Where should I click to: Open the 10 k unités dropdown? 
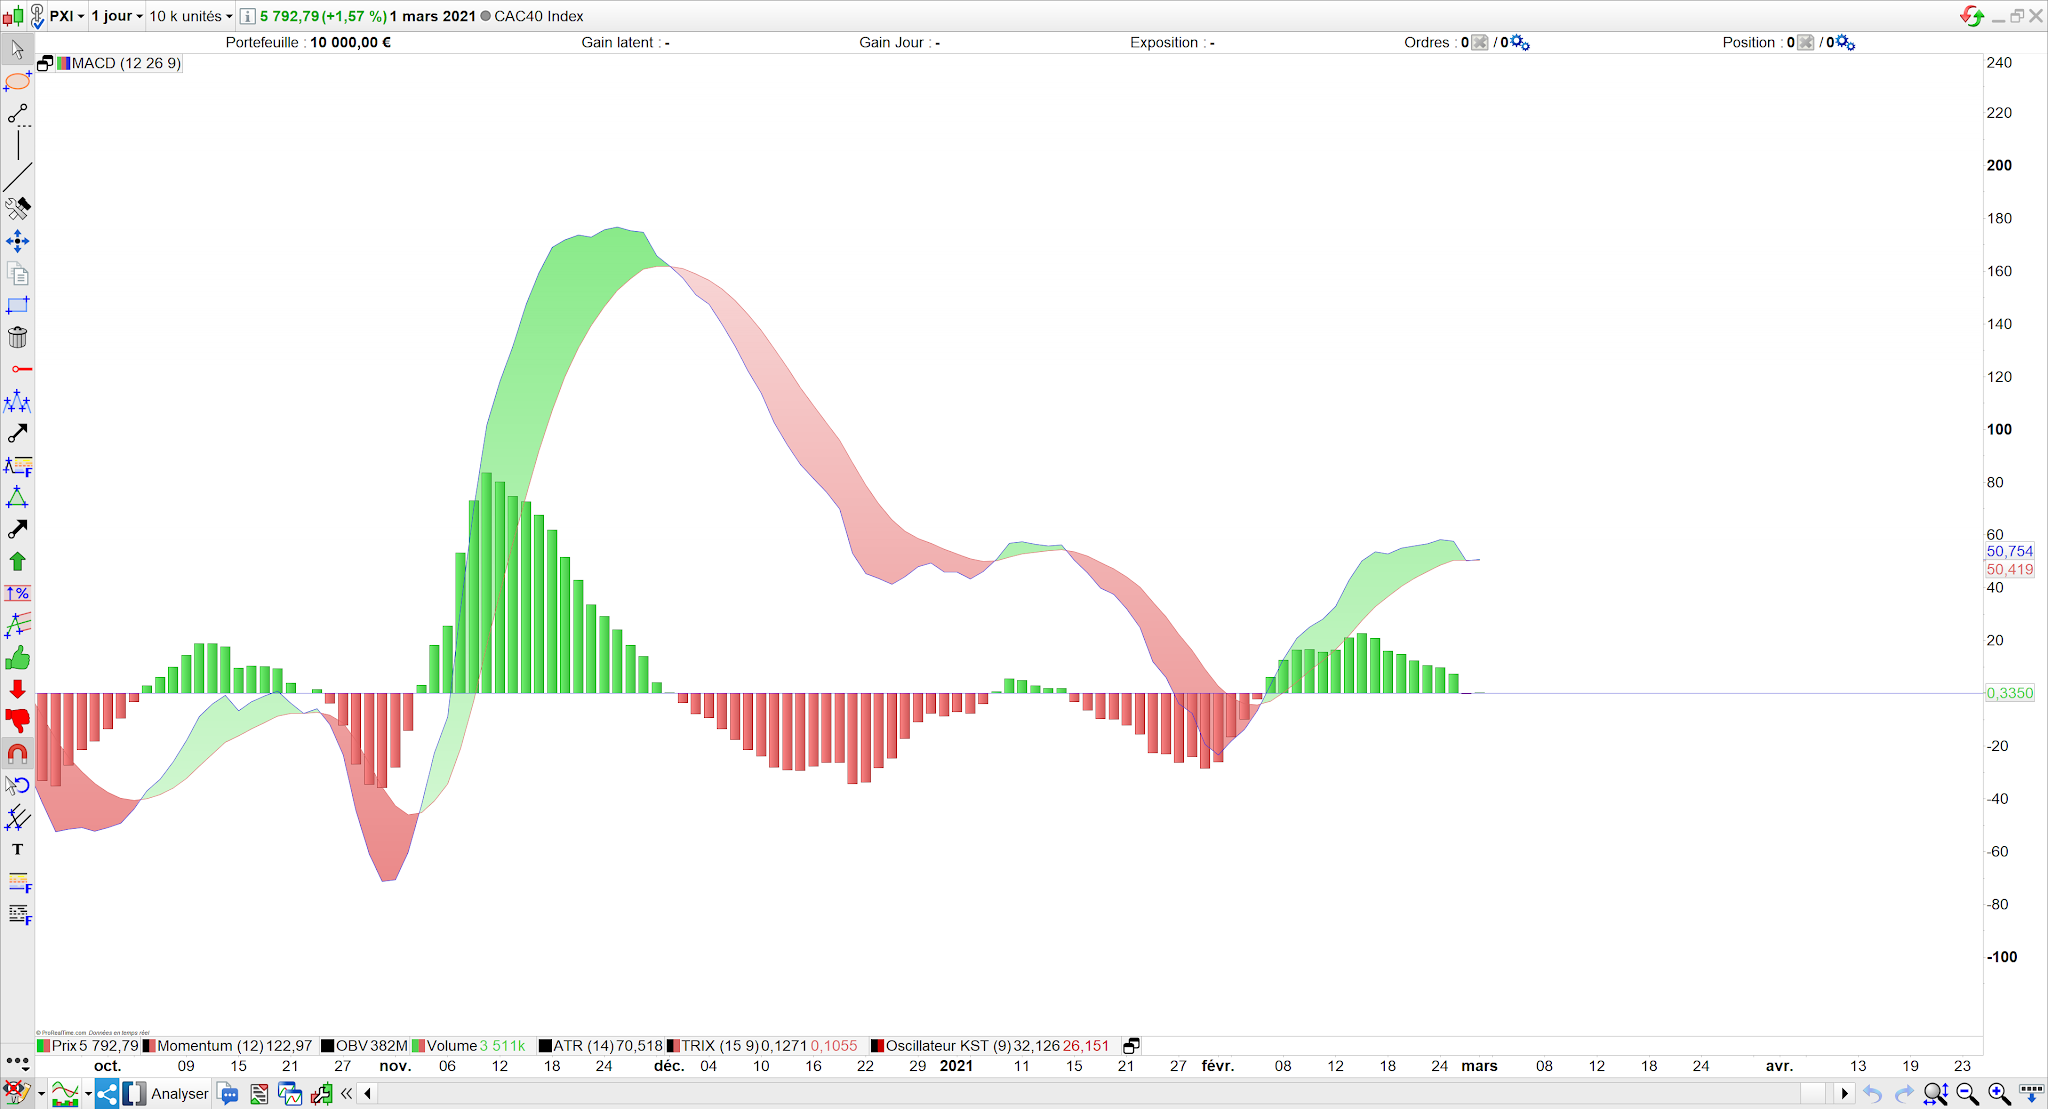click(x=190, y=16)
